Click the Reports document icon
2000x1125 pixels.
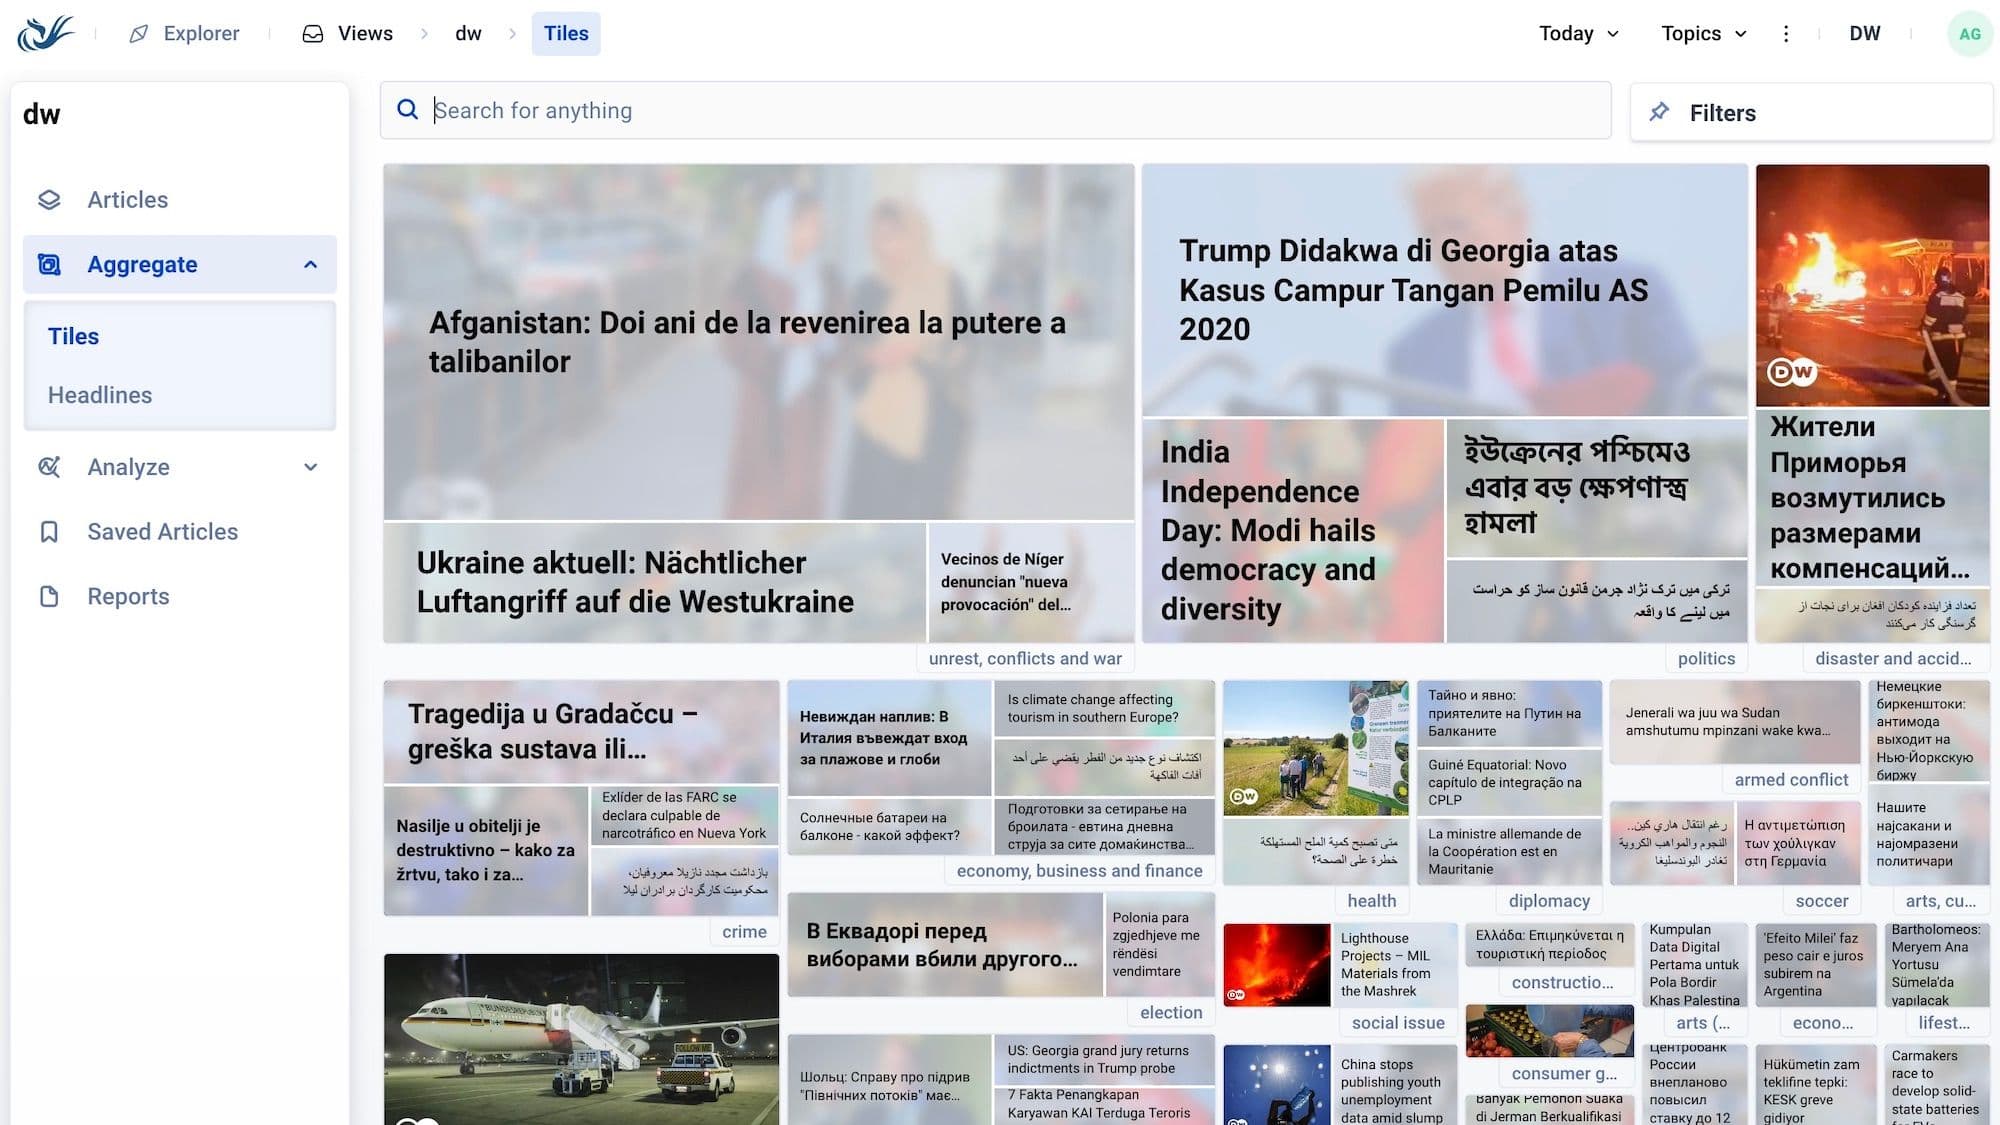[49, 597]
